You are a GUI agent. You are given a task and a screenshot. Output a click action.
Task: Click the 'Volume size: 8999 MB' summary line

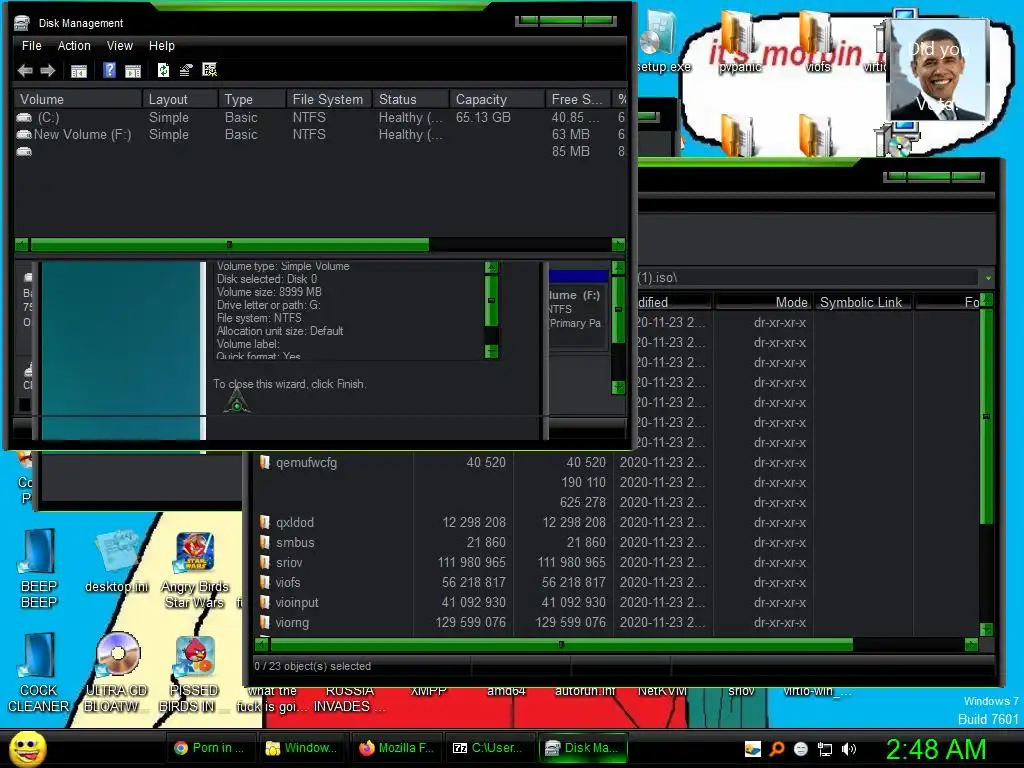[x=269, y=292]
